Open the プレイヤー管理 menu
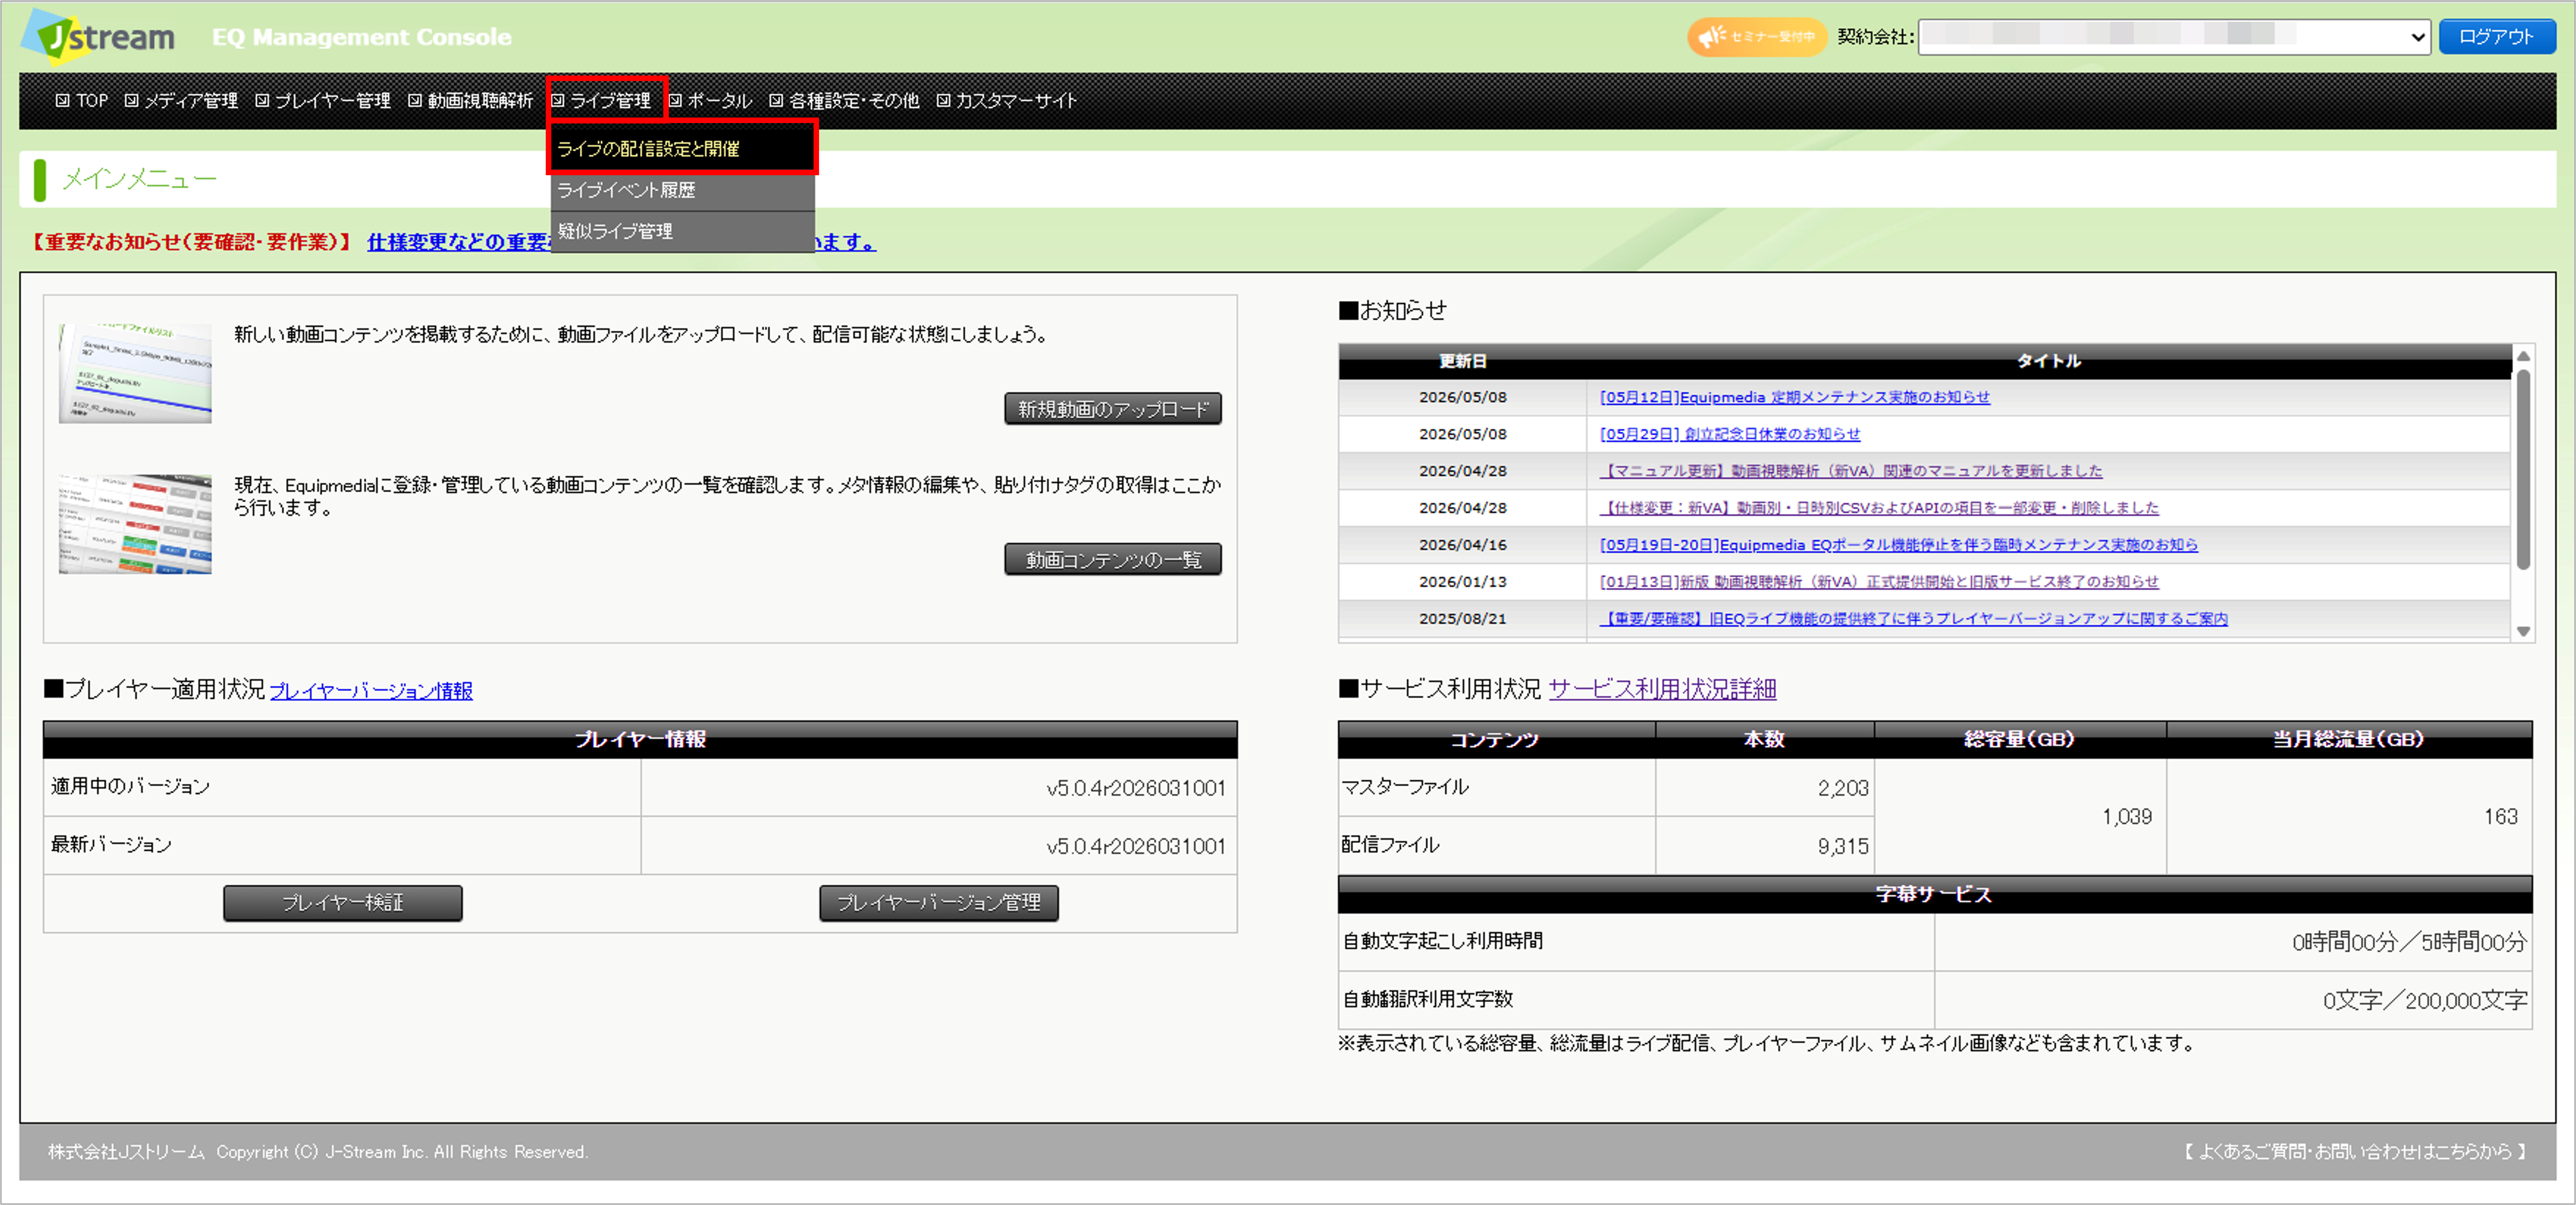2576x1205 pixels. pyautogui.click(x=323, y=100)
